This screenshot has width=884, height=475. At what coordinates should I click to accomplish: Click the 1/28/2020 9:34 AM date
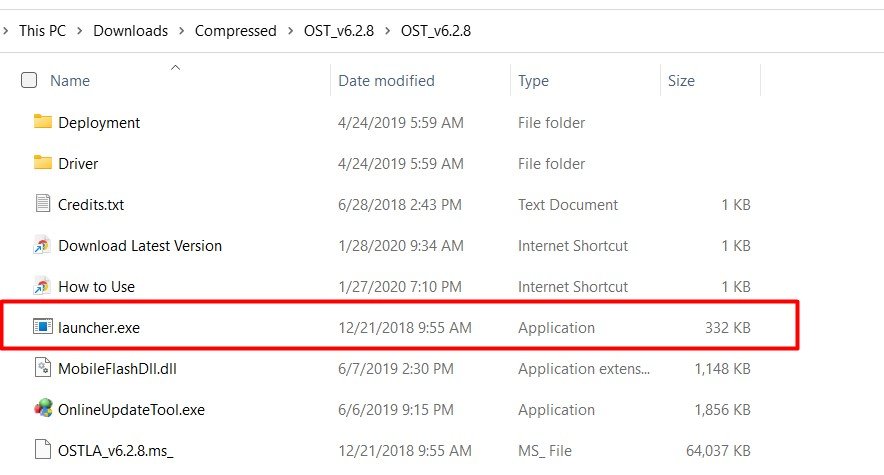tap(401, 246)
